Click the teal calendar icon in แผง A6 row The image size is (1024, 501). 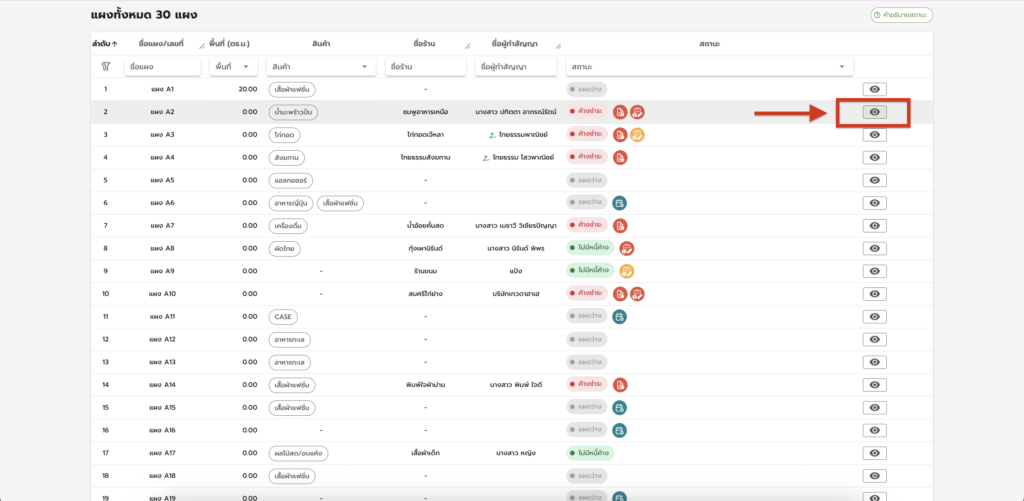point(620,203)
